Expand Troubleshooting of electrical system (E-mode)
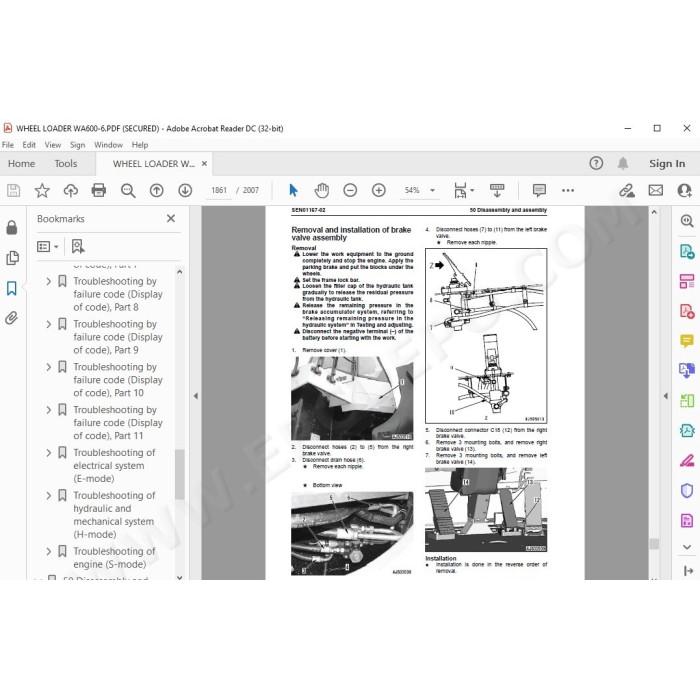Viewport: 700px width, 700px height. point(49,453)
